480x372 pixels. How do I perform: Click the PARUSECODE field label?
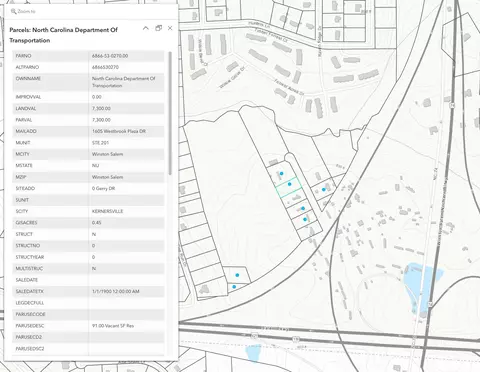(x=30, y=314)
